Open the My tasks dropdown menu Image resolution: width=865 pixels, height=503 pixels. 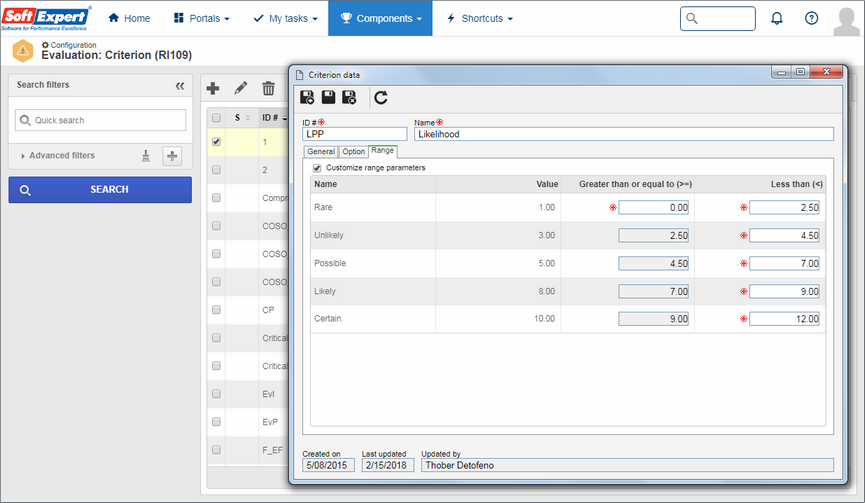[x=285, y=18]
